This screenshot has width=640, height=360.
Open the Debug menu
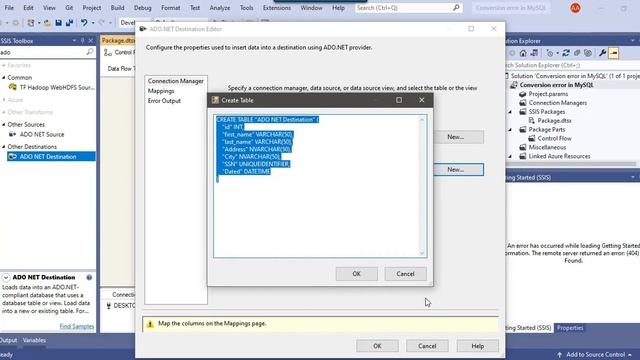(142, 8)
